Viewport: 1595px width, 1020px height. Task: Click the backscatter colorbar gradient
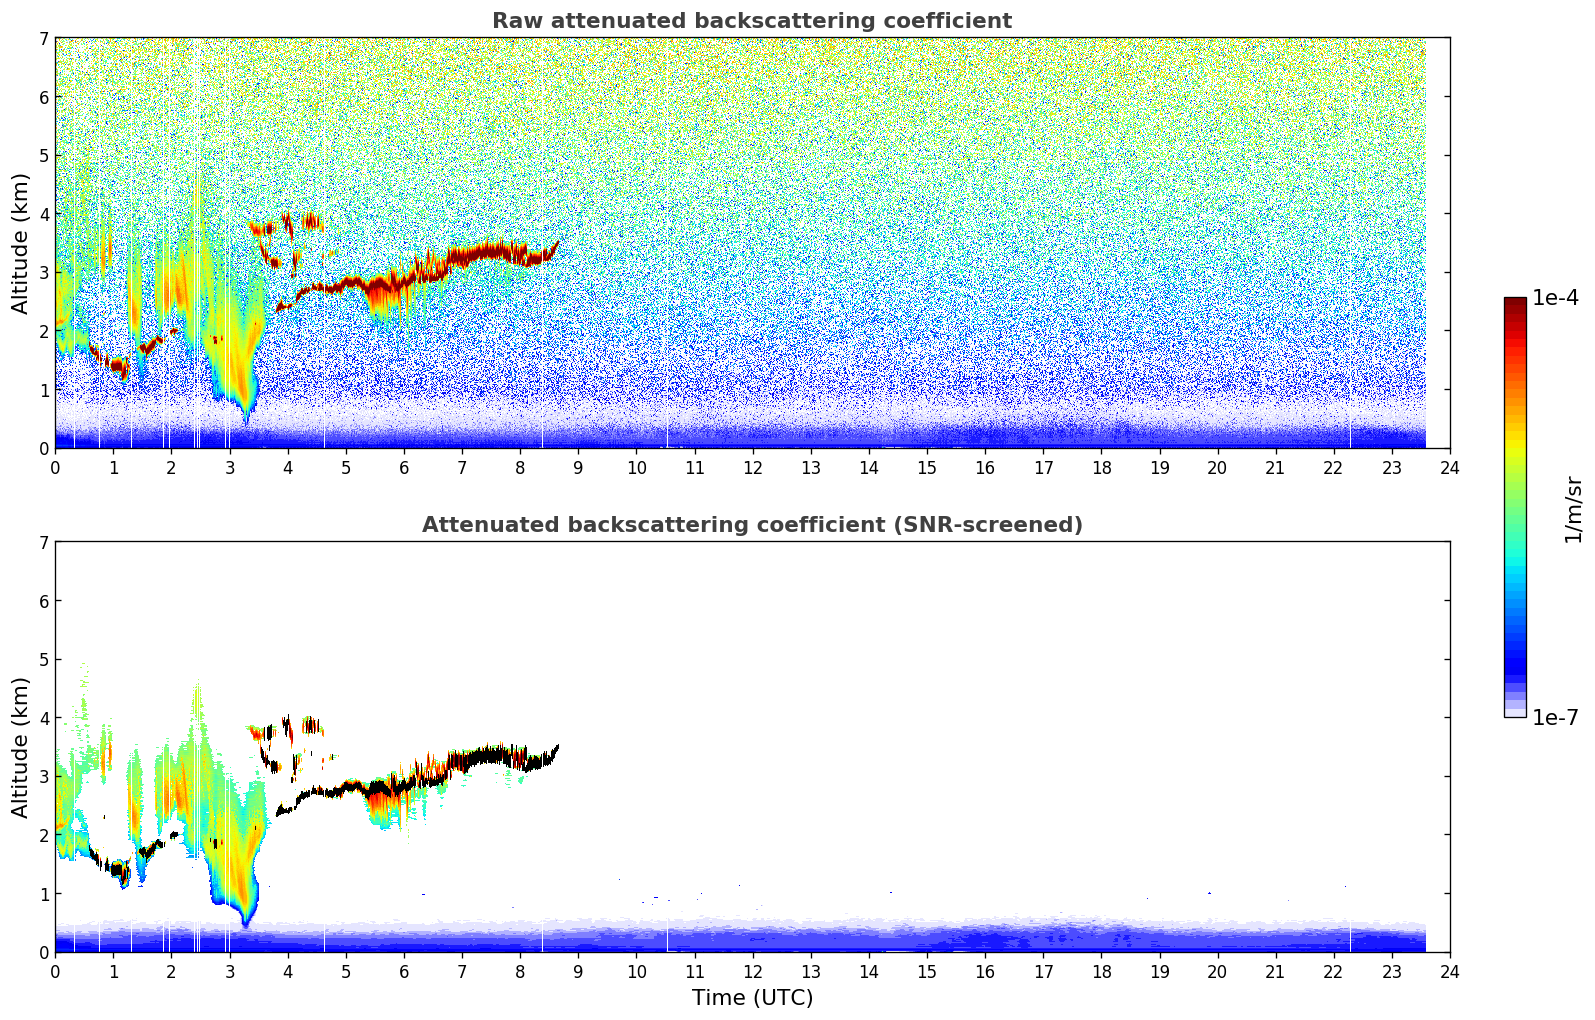(x=1515, y=507)
